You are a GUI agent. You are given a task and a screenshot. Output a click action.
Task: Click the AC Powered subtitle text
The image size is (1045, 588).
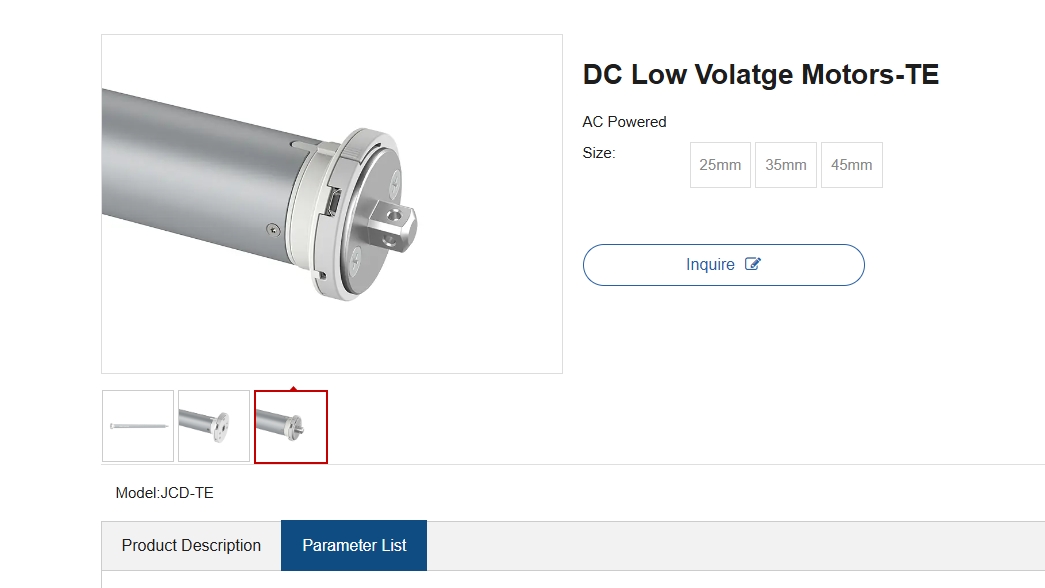tap(624, 122)
